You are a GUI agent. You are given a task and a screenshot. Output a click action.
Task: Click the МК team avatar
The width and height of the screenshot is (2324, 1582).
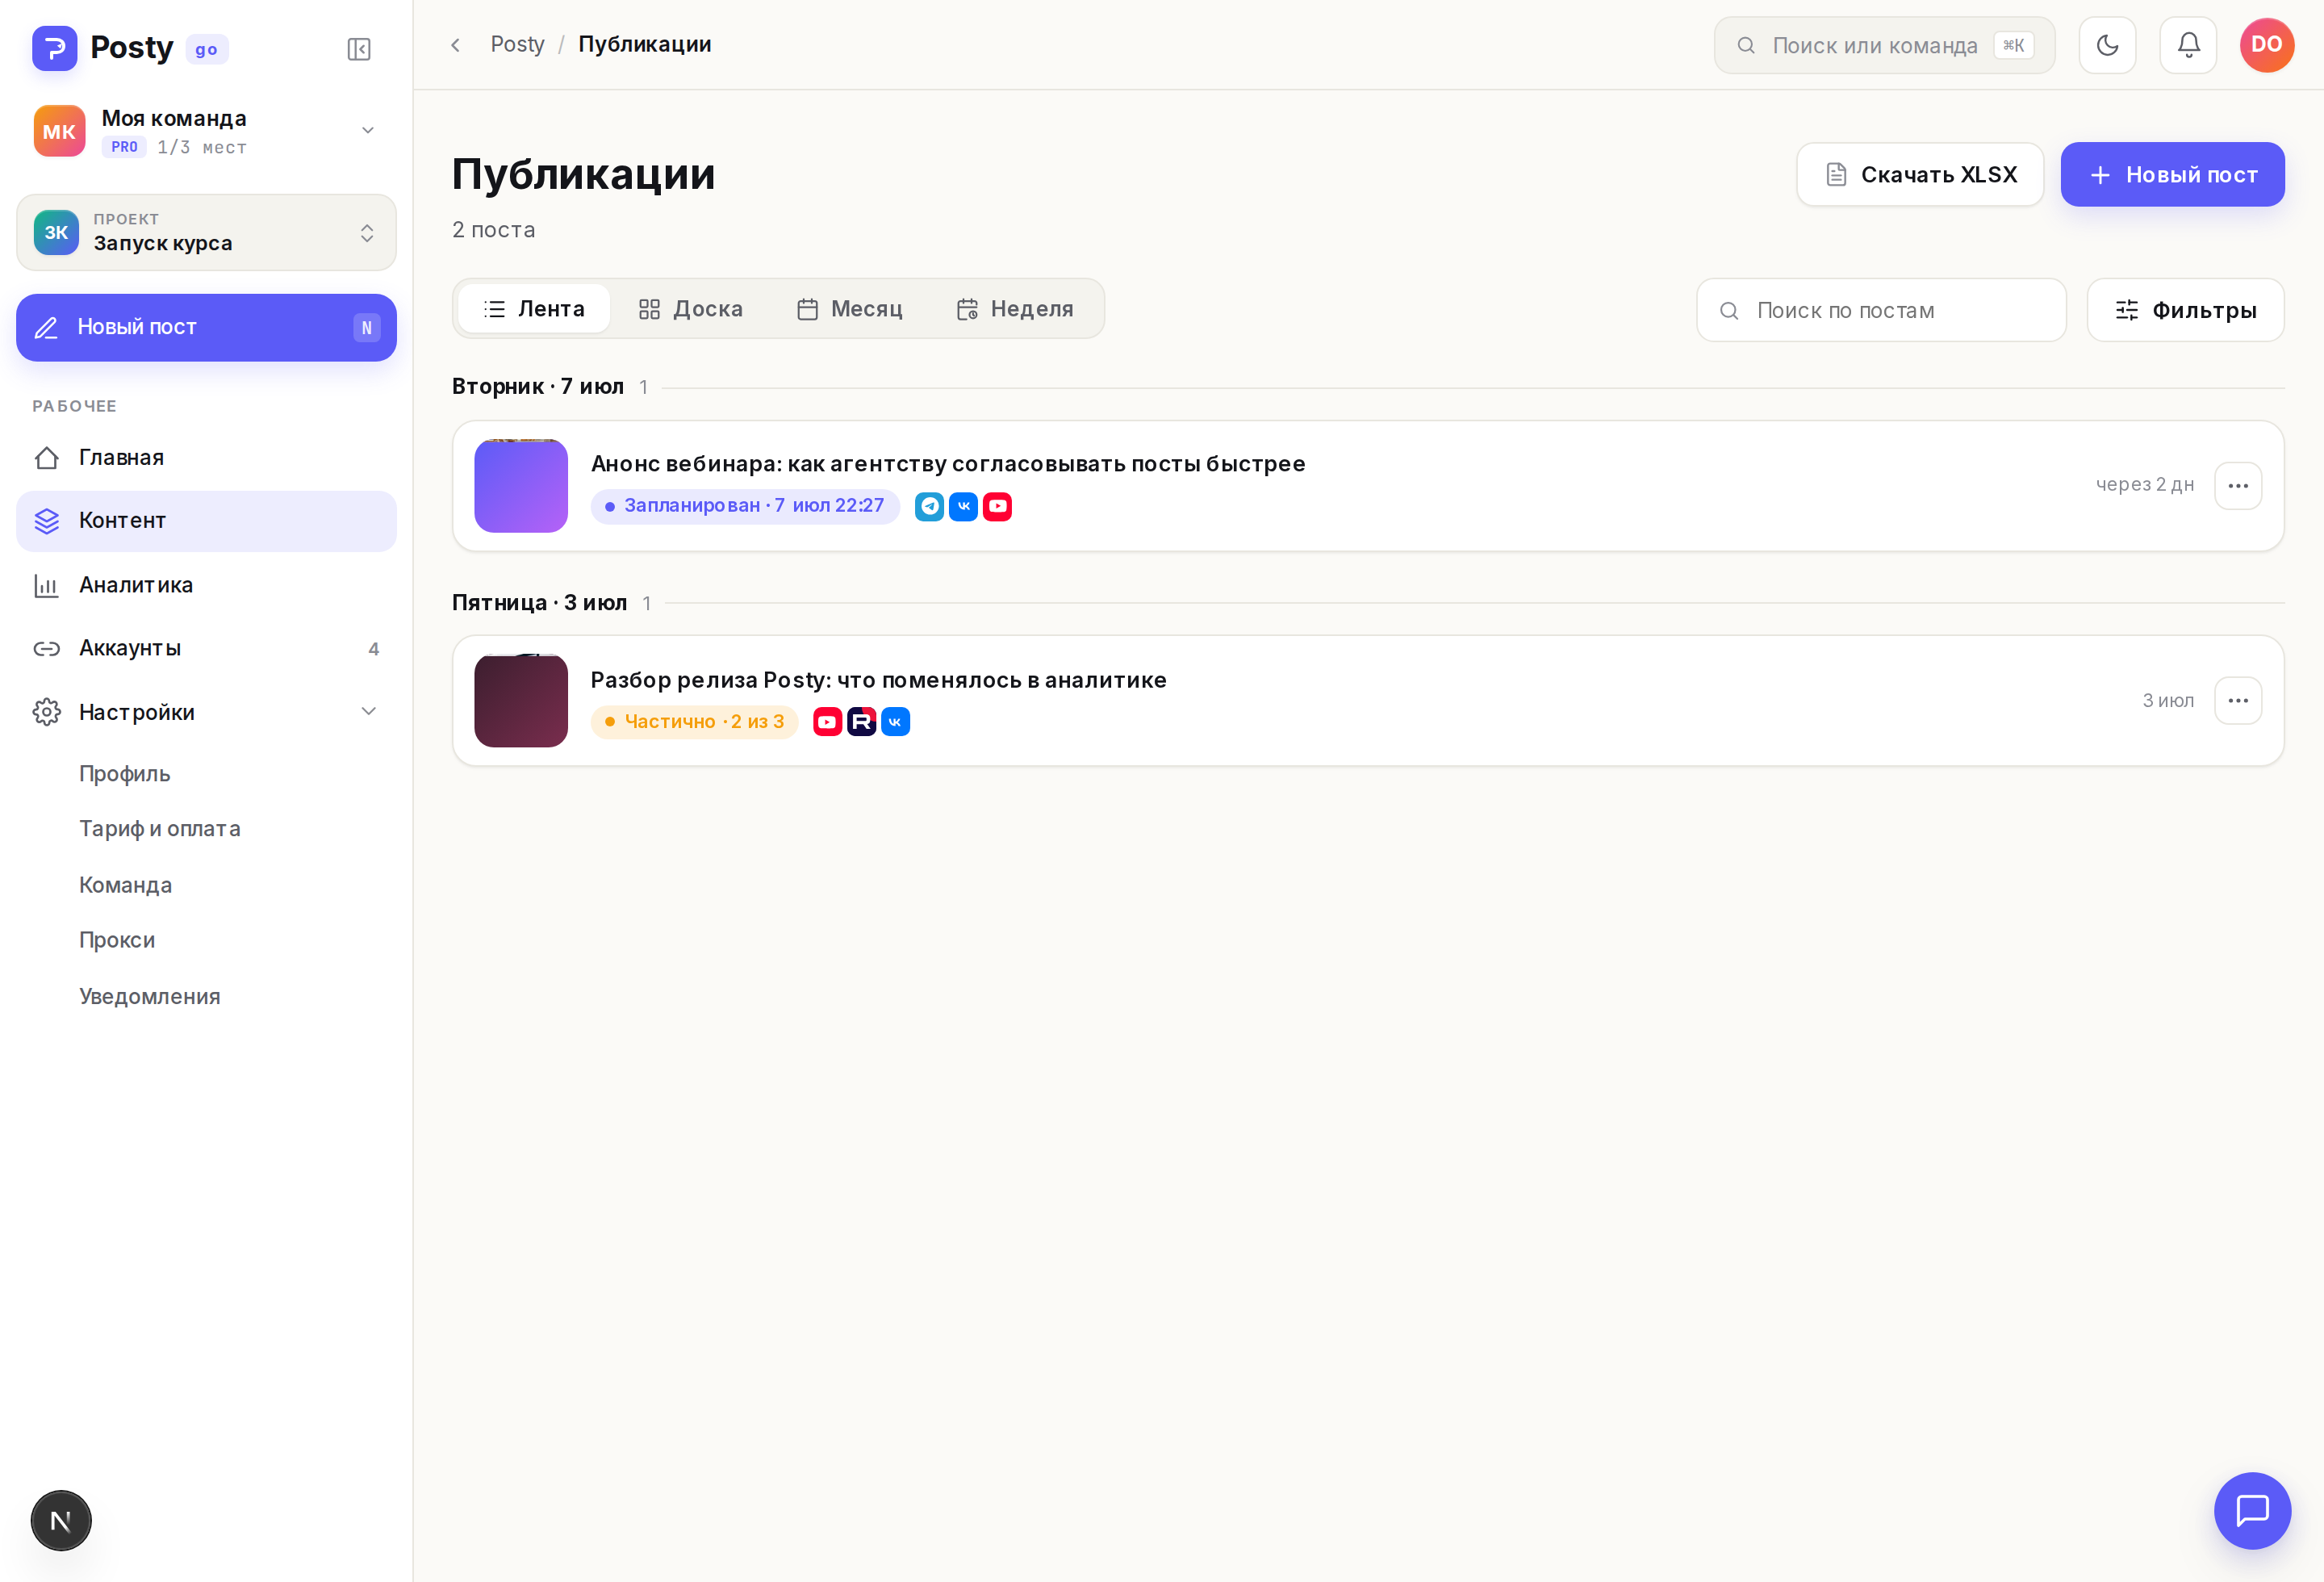59,131
